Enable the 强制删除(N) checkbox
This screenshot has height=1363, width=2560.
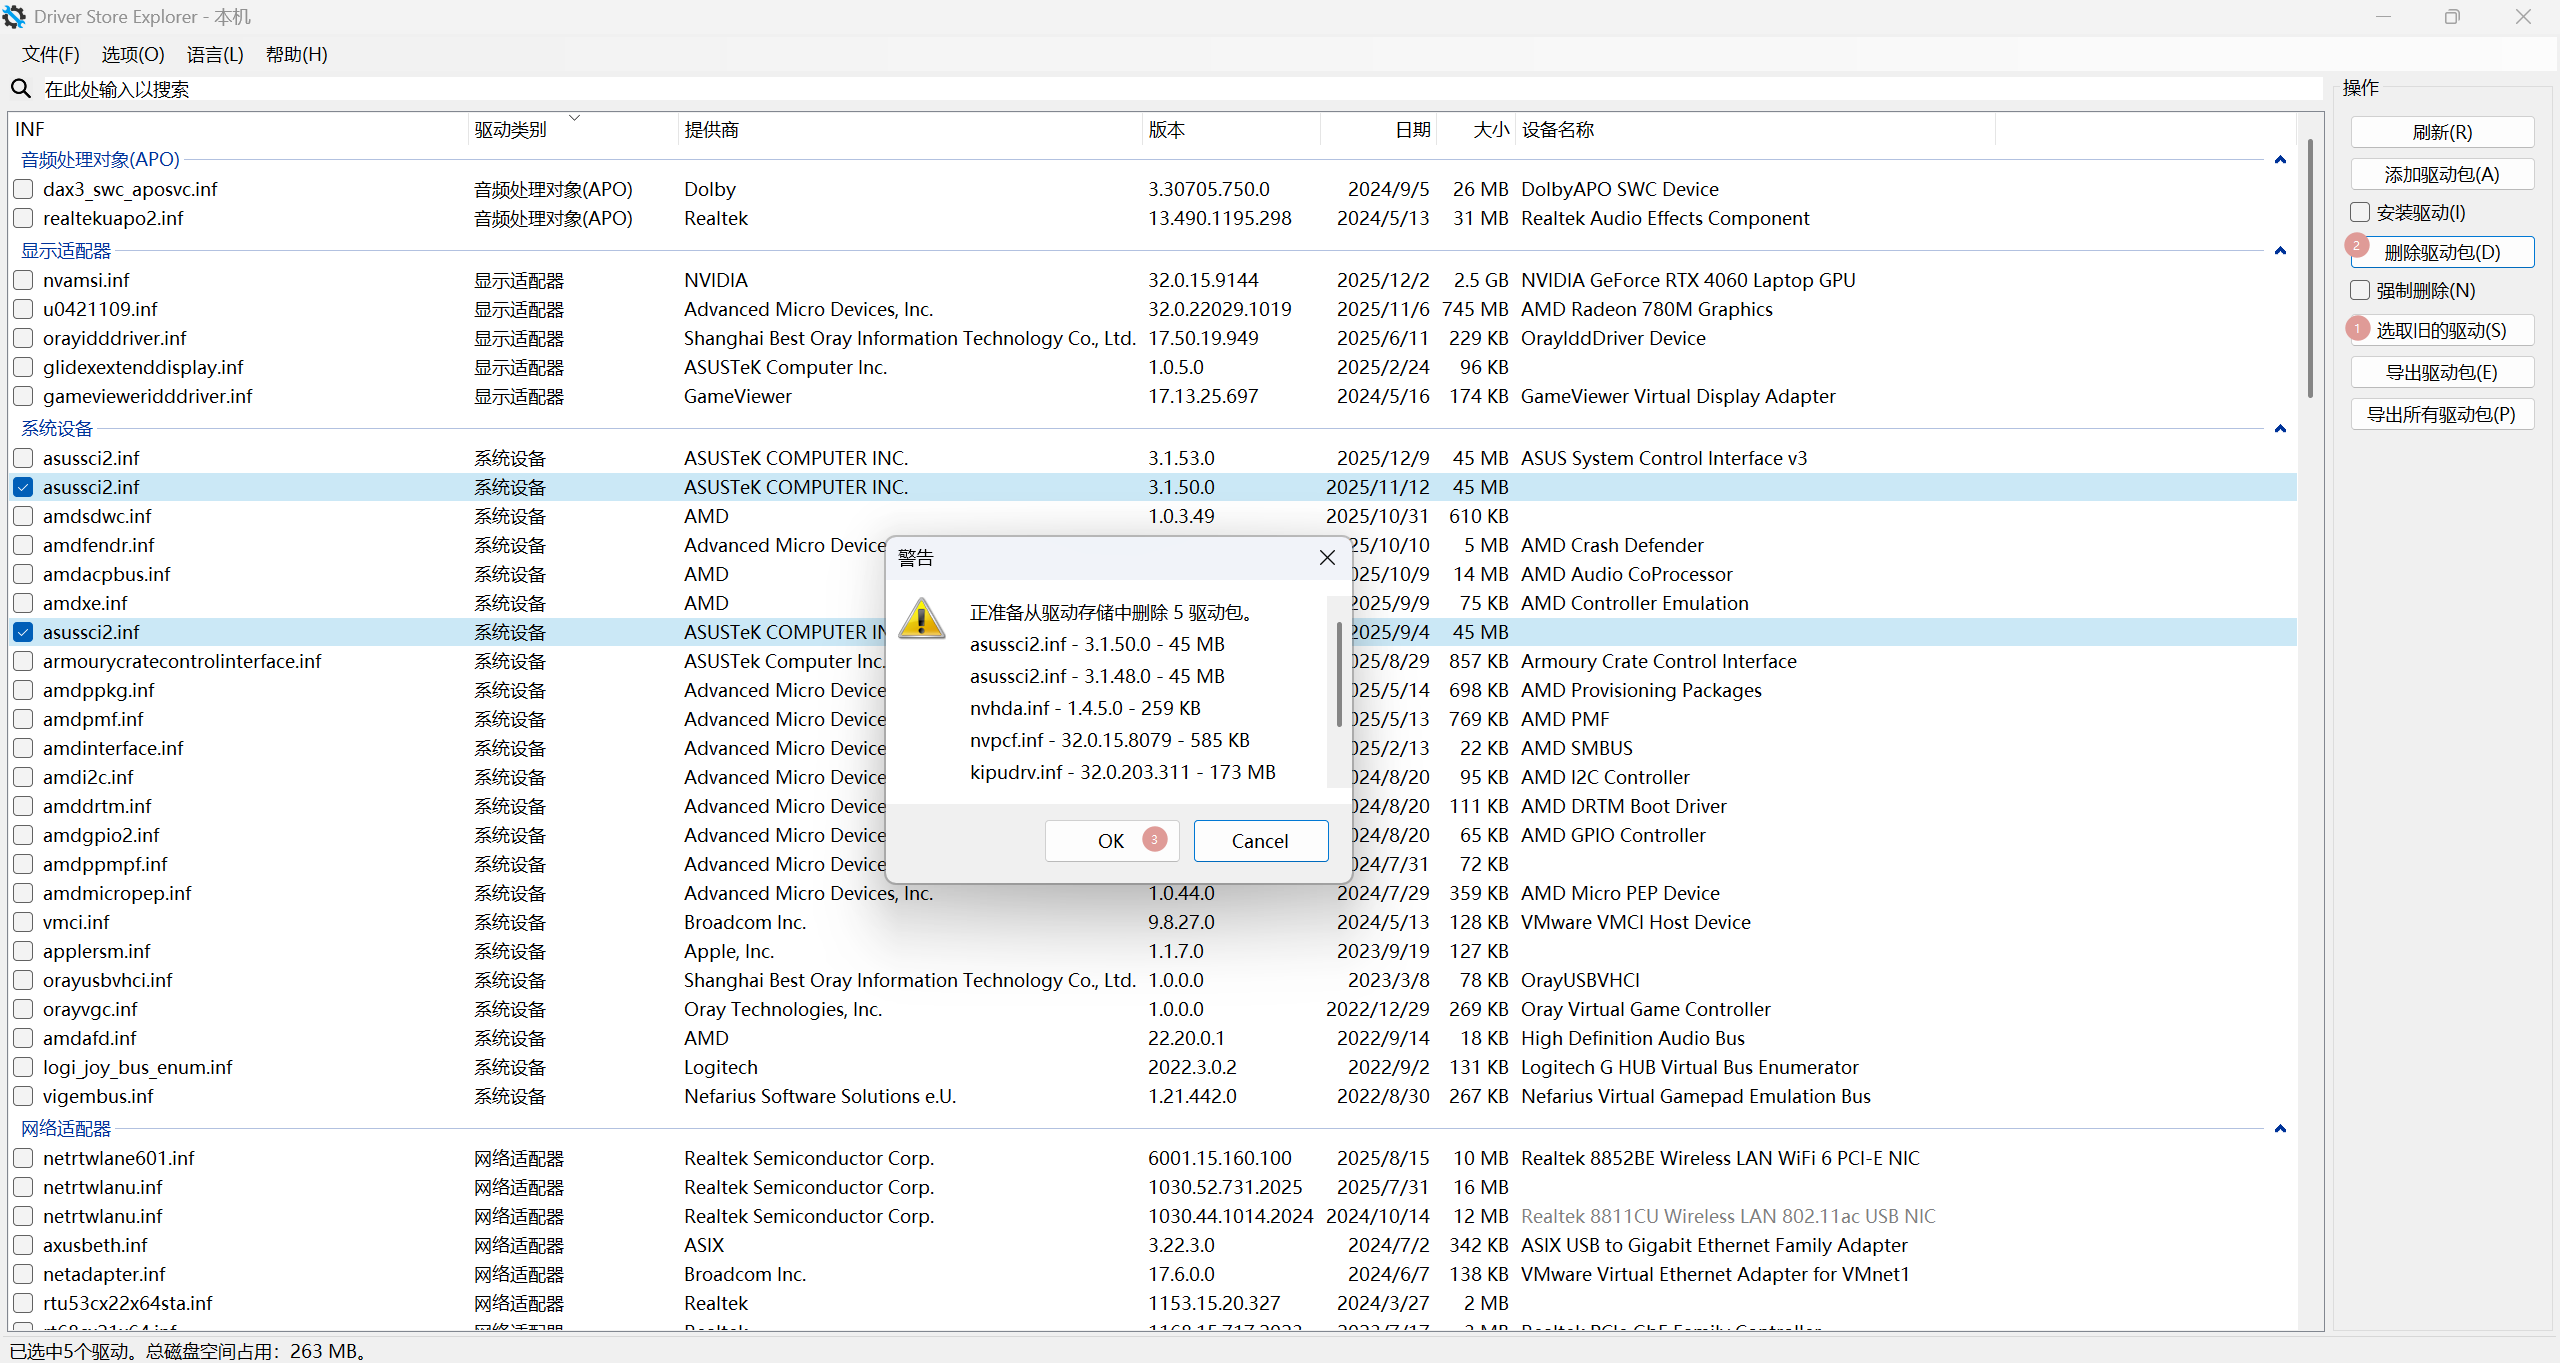coord(2361,290)
